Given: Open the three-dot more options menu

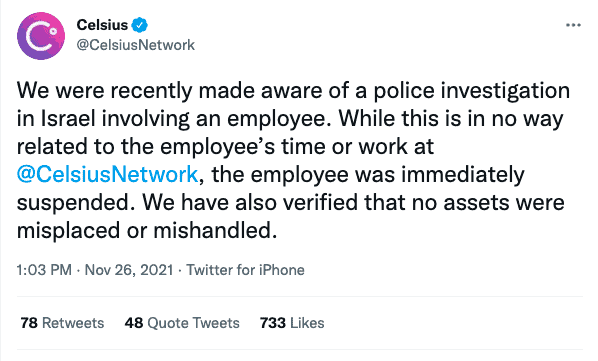Looking at the screenshot, I should pyautogui.click(x=573, y=25).
